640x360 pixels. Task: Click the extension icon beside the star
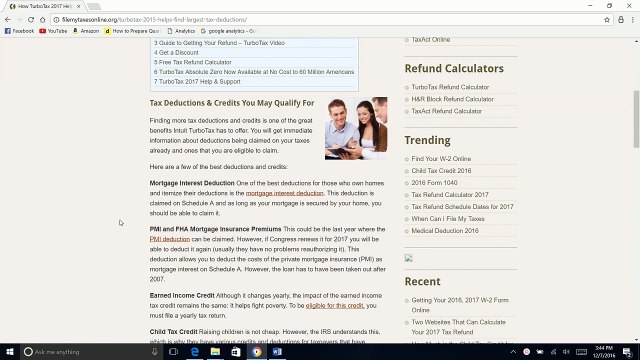pyautogui.click(x=621, y=20)
